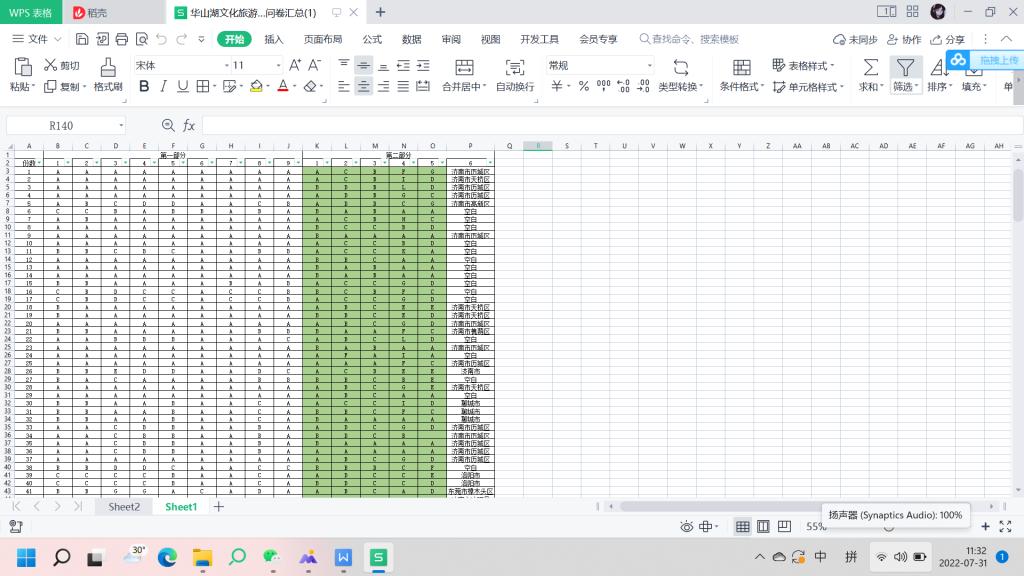This screenshot has width=1024, height=576.
Task: Open the 页面布局 ribbon tab
Action: tap(323, 39)
